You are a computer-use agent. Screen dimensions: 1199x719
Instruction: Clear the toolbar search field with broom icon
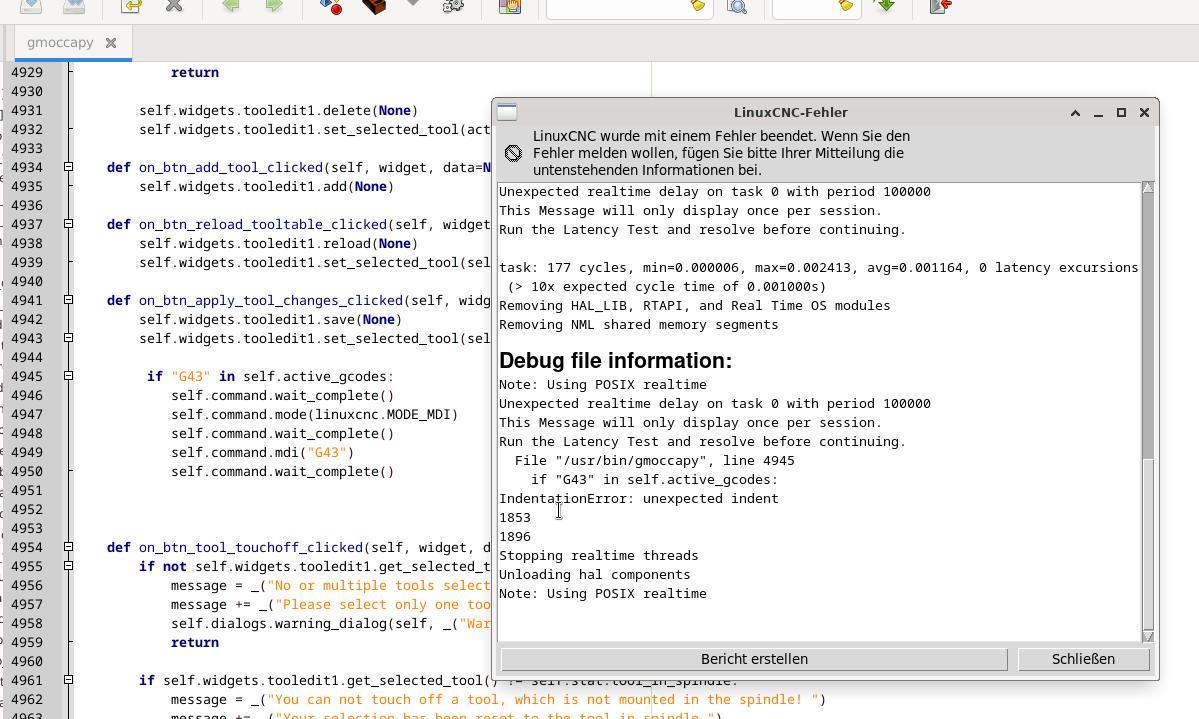tap(697, 6)
